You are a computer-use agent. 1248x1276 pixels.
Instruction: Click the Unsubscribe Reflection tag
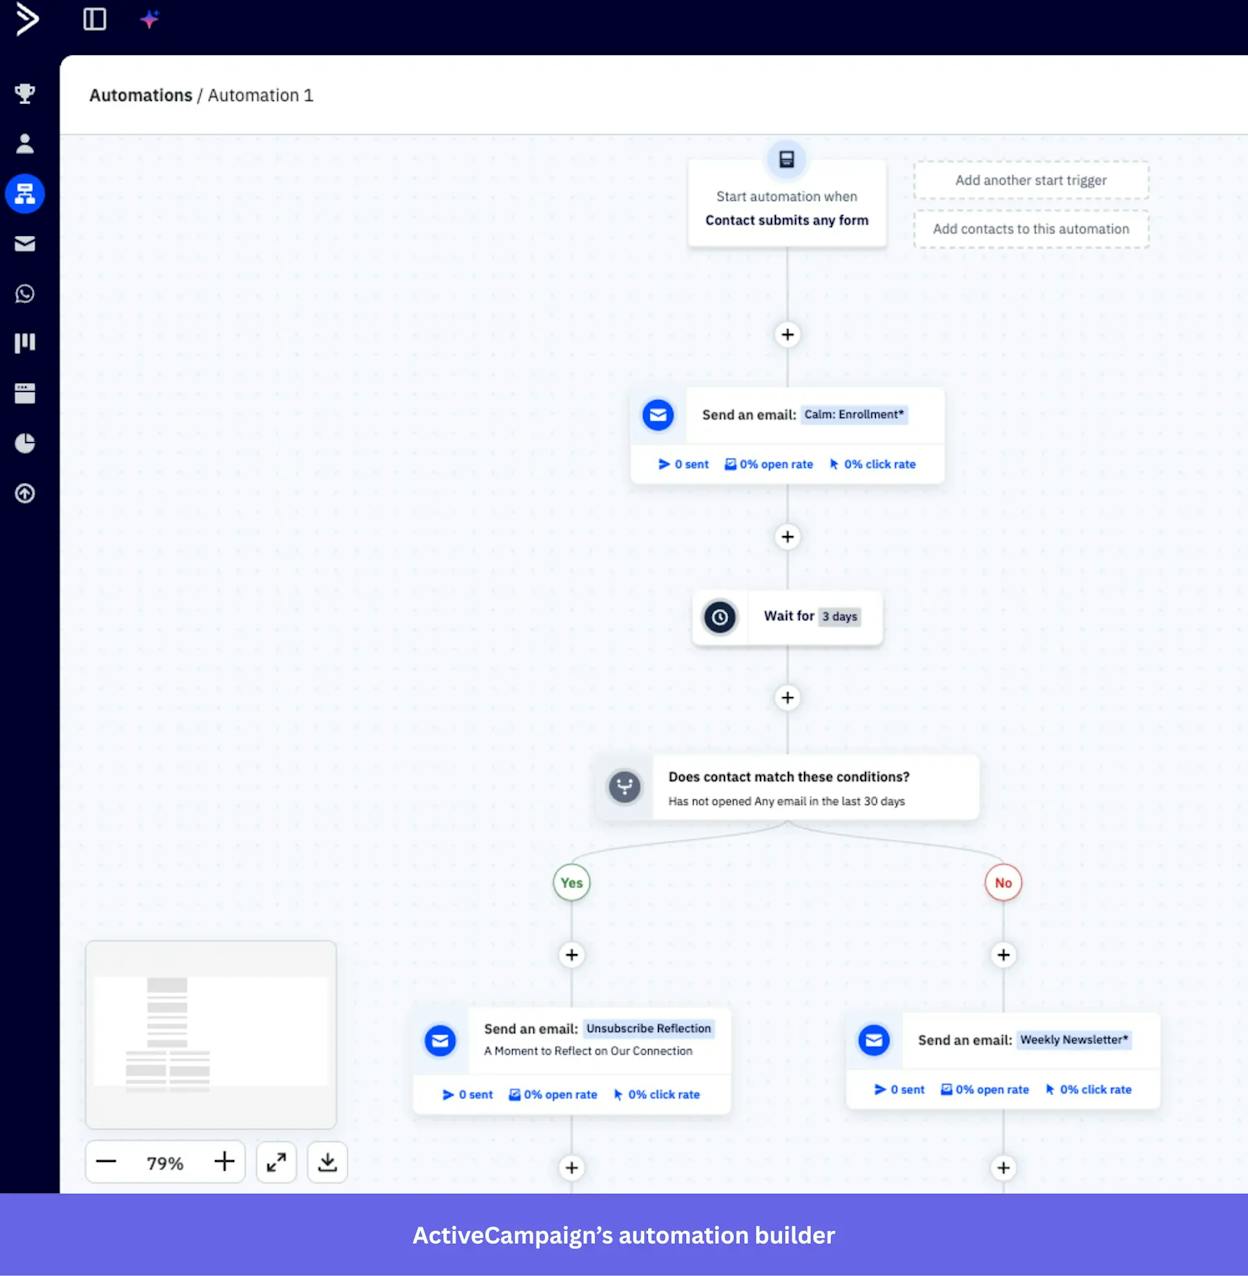(x=649, y=1029)
